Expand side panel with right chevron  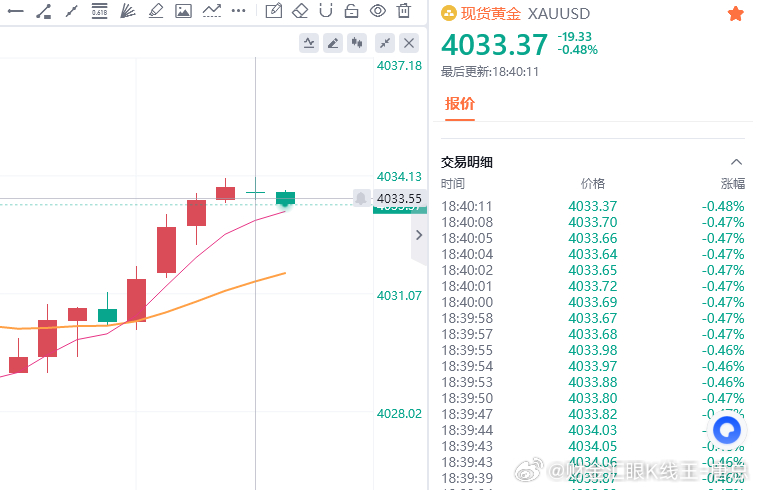tap(419, 235)
